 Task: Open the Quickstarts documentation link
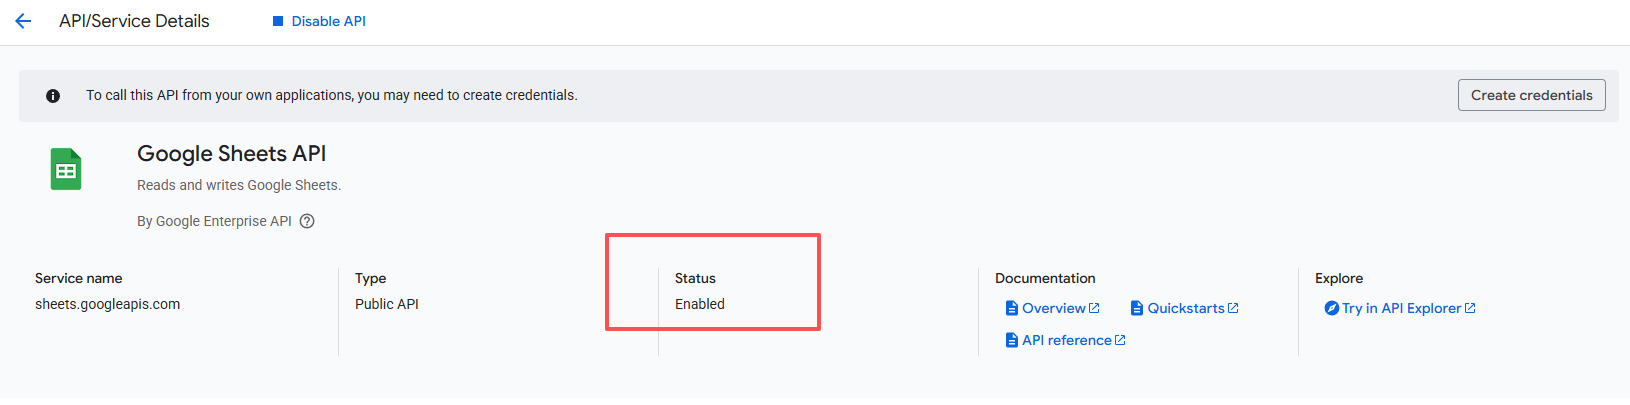coord(1185,308)
